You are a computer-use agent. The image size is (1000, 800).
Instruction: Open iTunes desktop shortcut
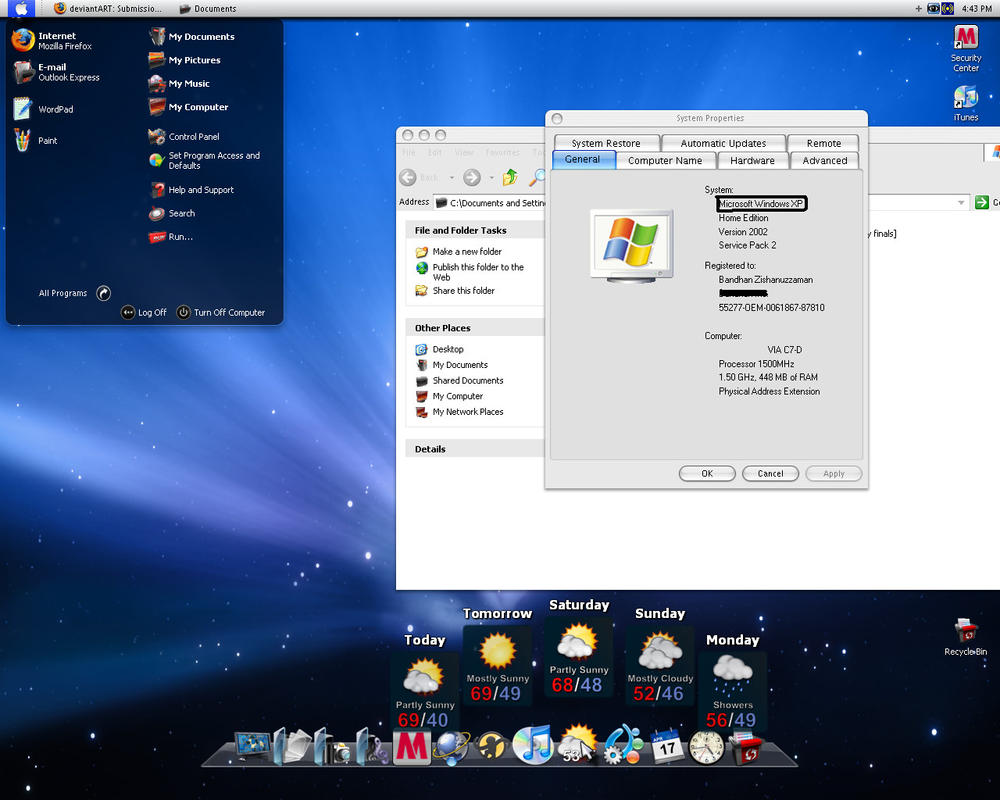[966, 103]
